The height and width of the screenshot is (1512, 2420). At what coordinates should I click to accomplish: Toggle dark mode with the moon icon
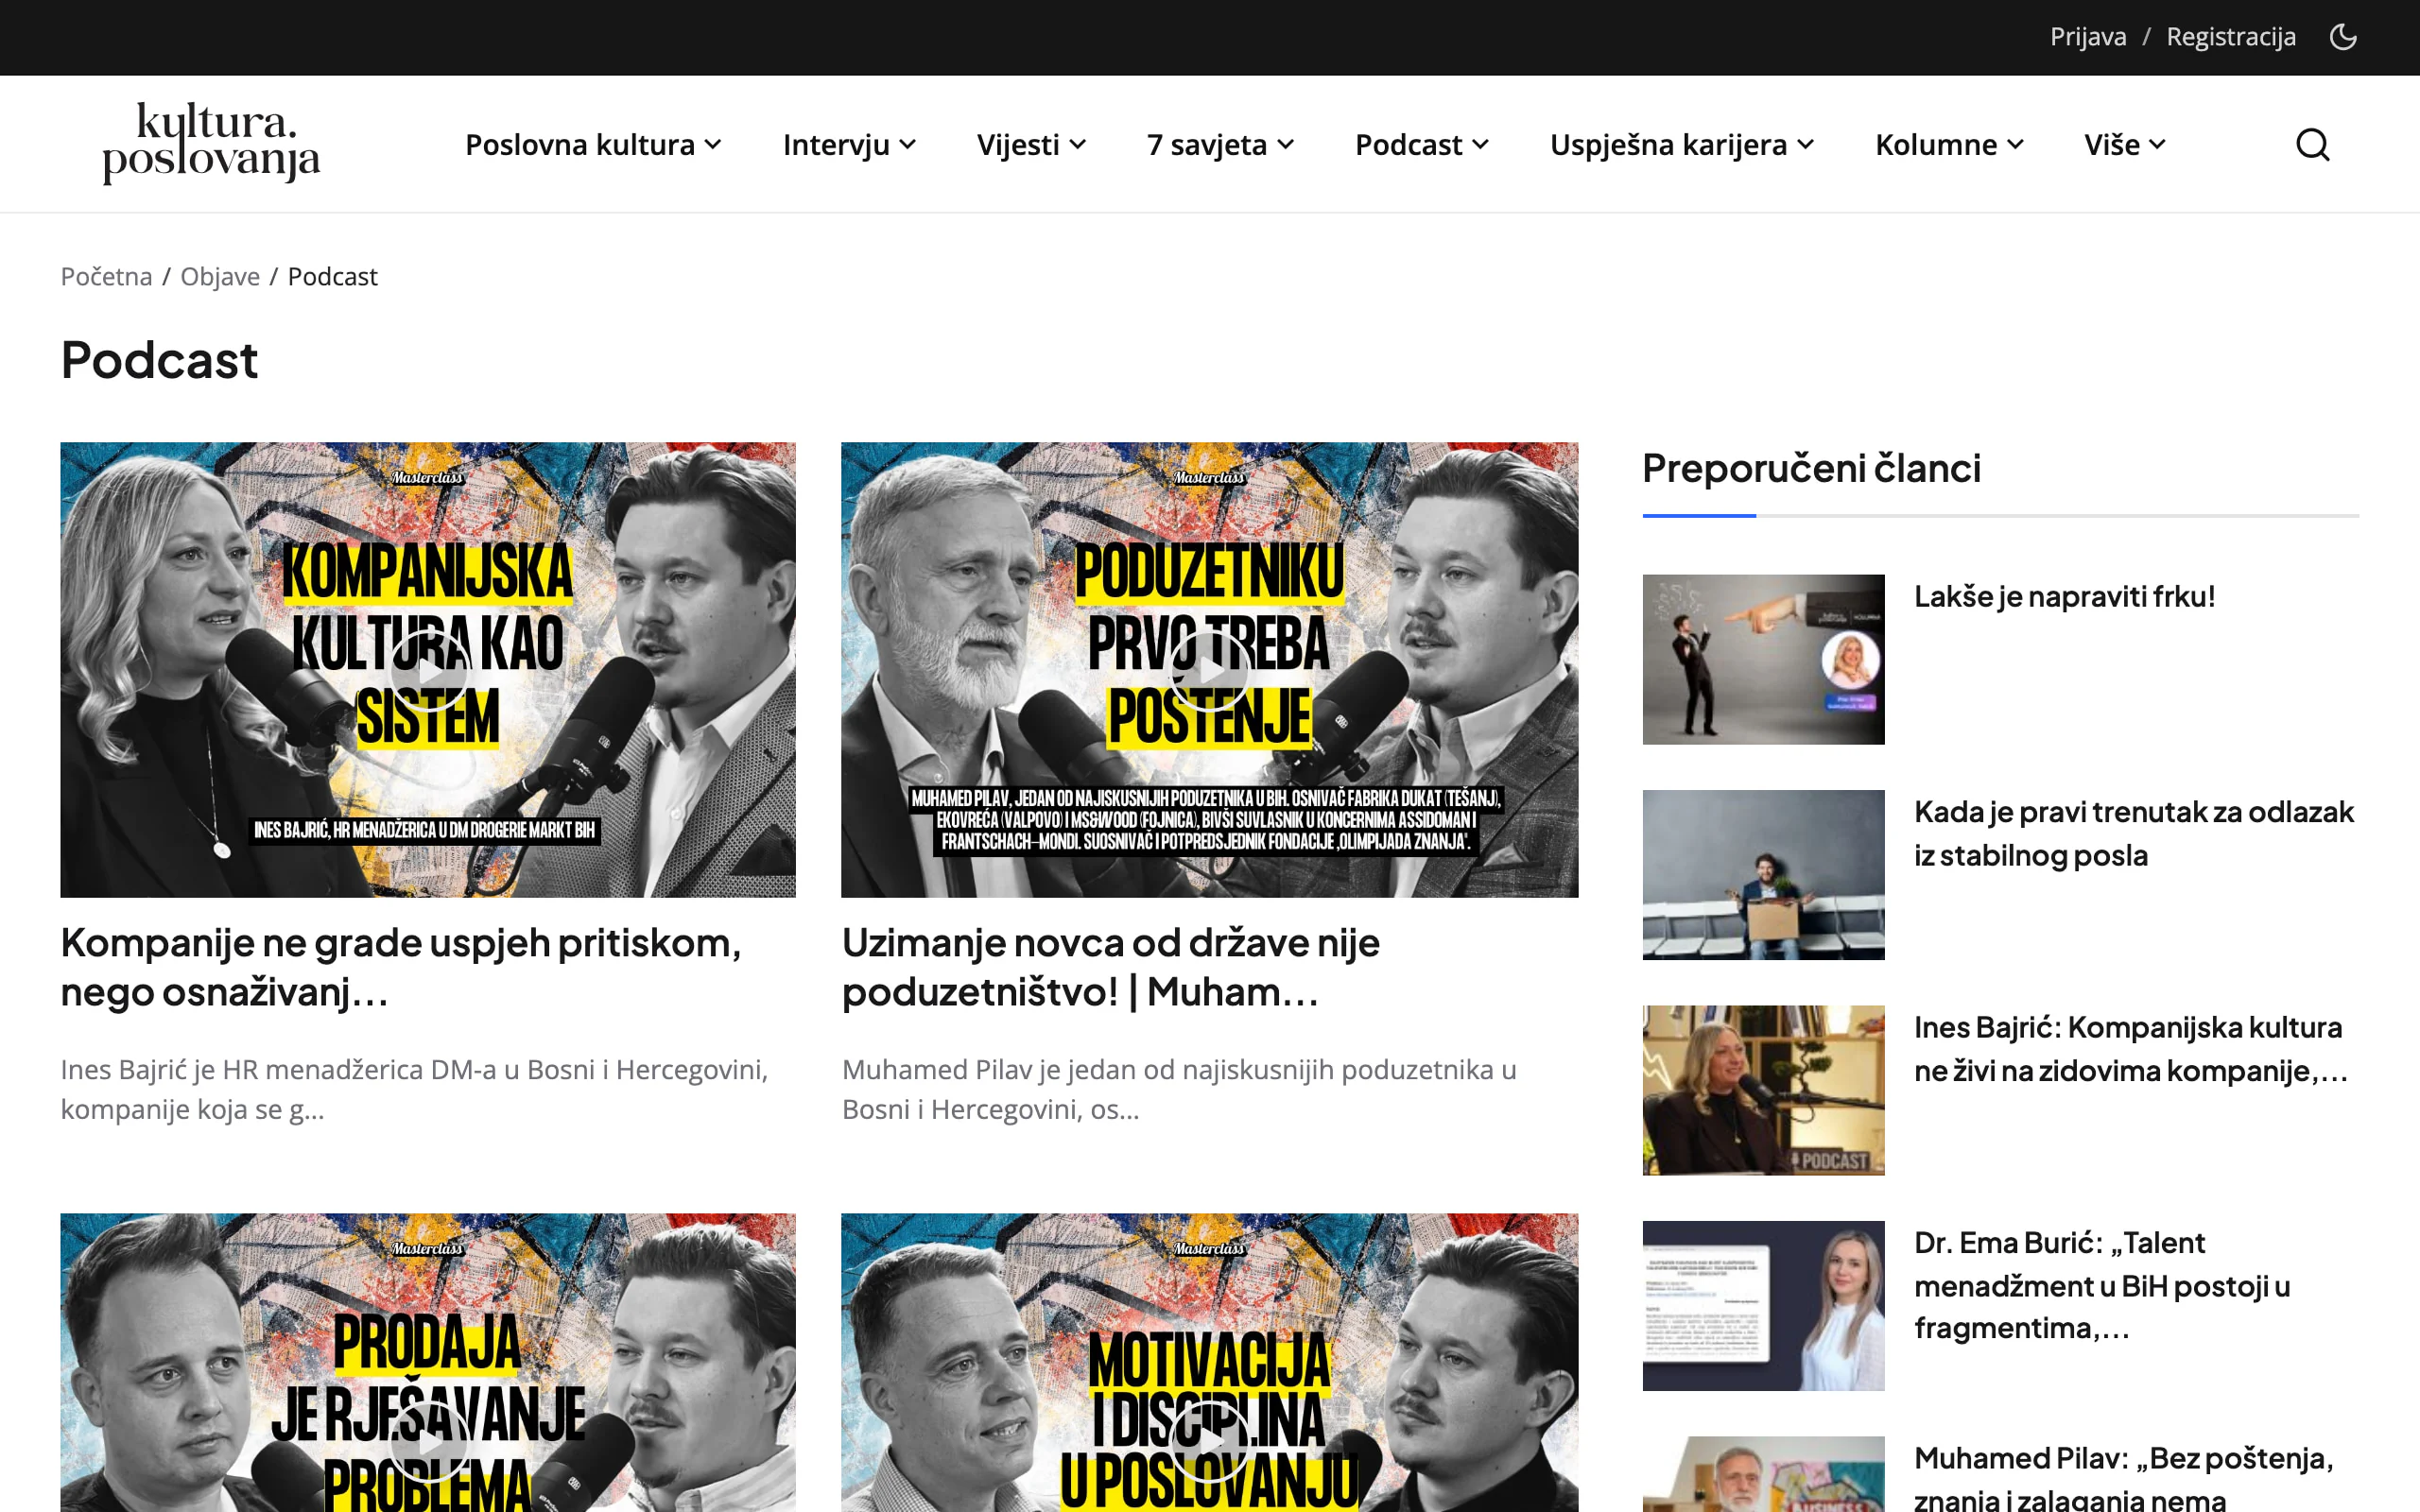(x=2343, y=37)
